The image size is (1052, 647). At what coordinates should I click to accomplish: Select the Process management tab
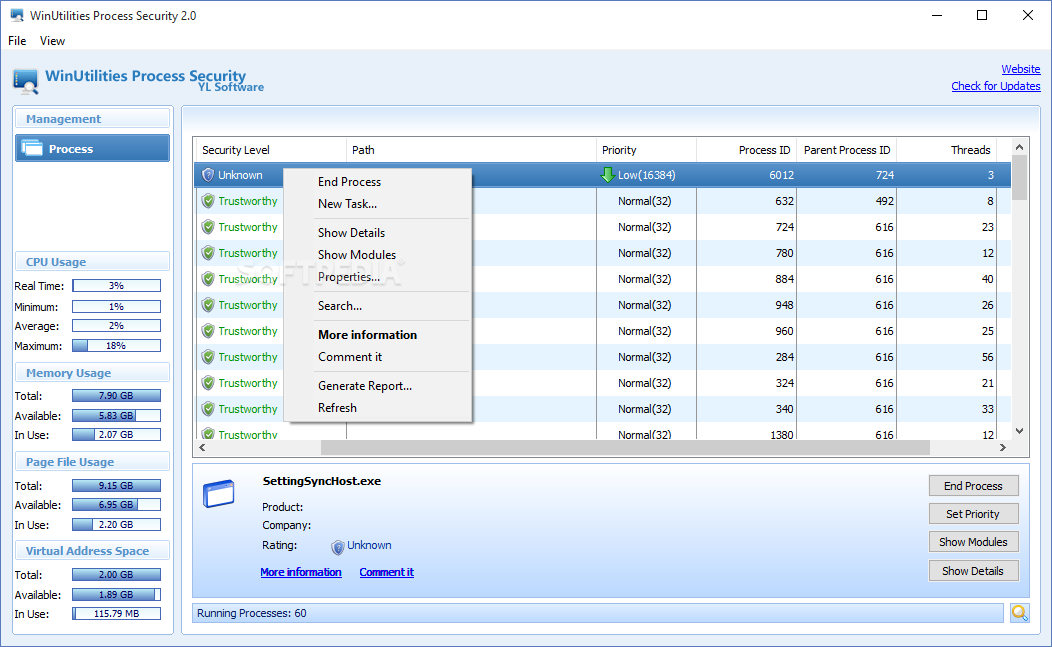pyautogui.click(x=93, y=148)
